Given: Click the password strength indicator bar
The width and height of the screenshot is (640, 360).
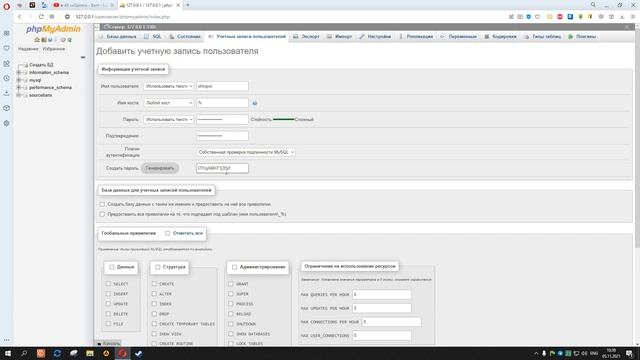Looking at the screenshot, I should coord(283,120).
